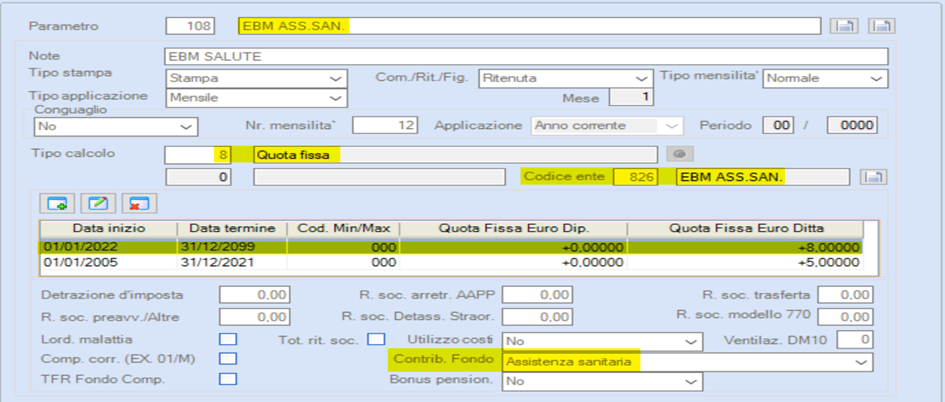Click the R. soc. Detass. Straor. field
Viewport: 945px width, 402px height.
click(x=538, y=316)
